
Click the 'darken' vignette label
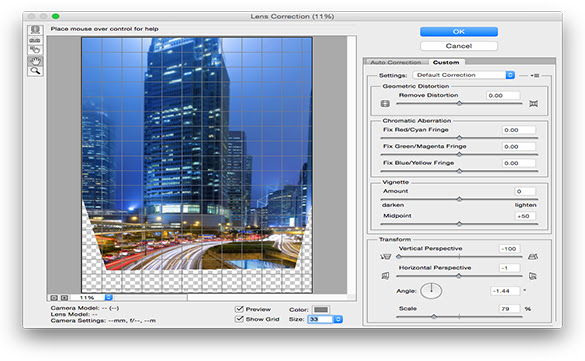click(393, 205)
